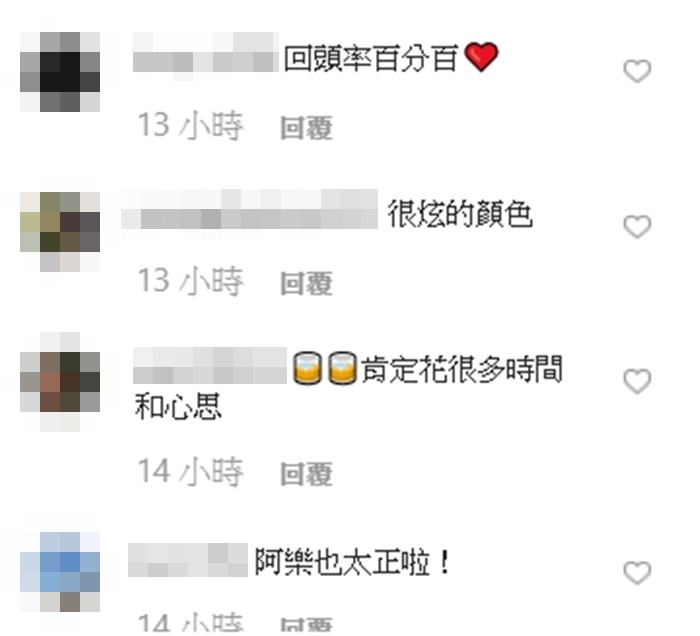
Task: Like the comment 肯定花很多時間和心思
Action: coord(637,381)
